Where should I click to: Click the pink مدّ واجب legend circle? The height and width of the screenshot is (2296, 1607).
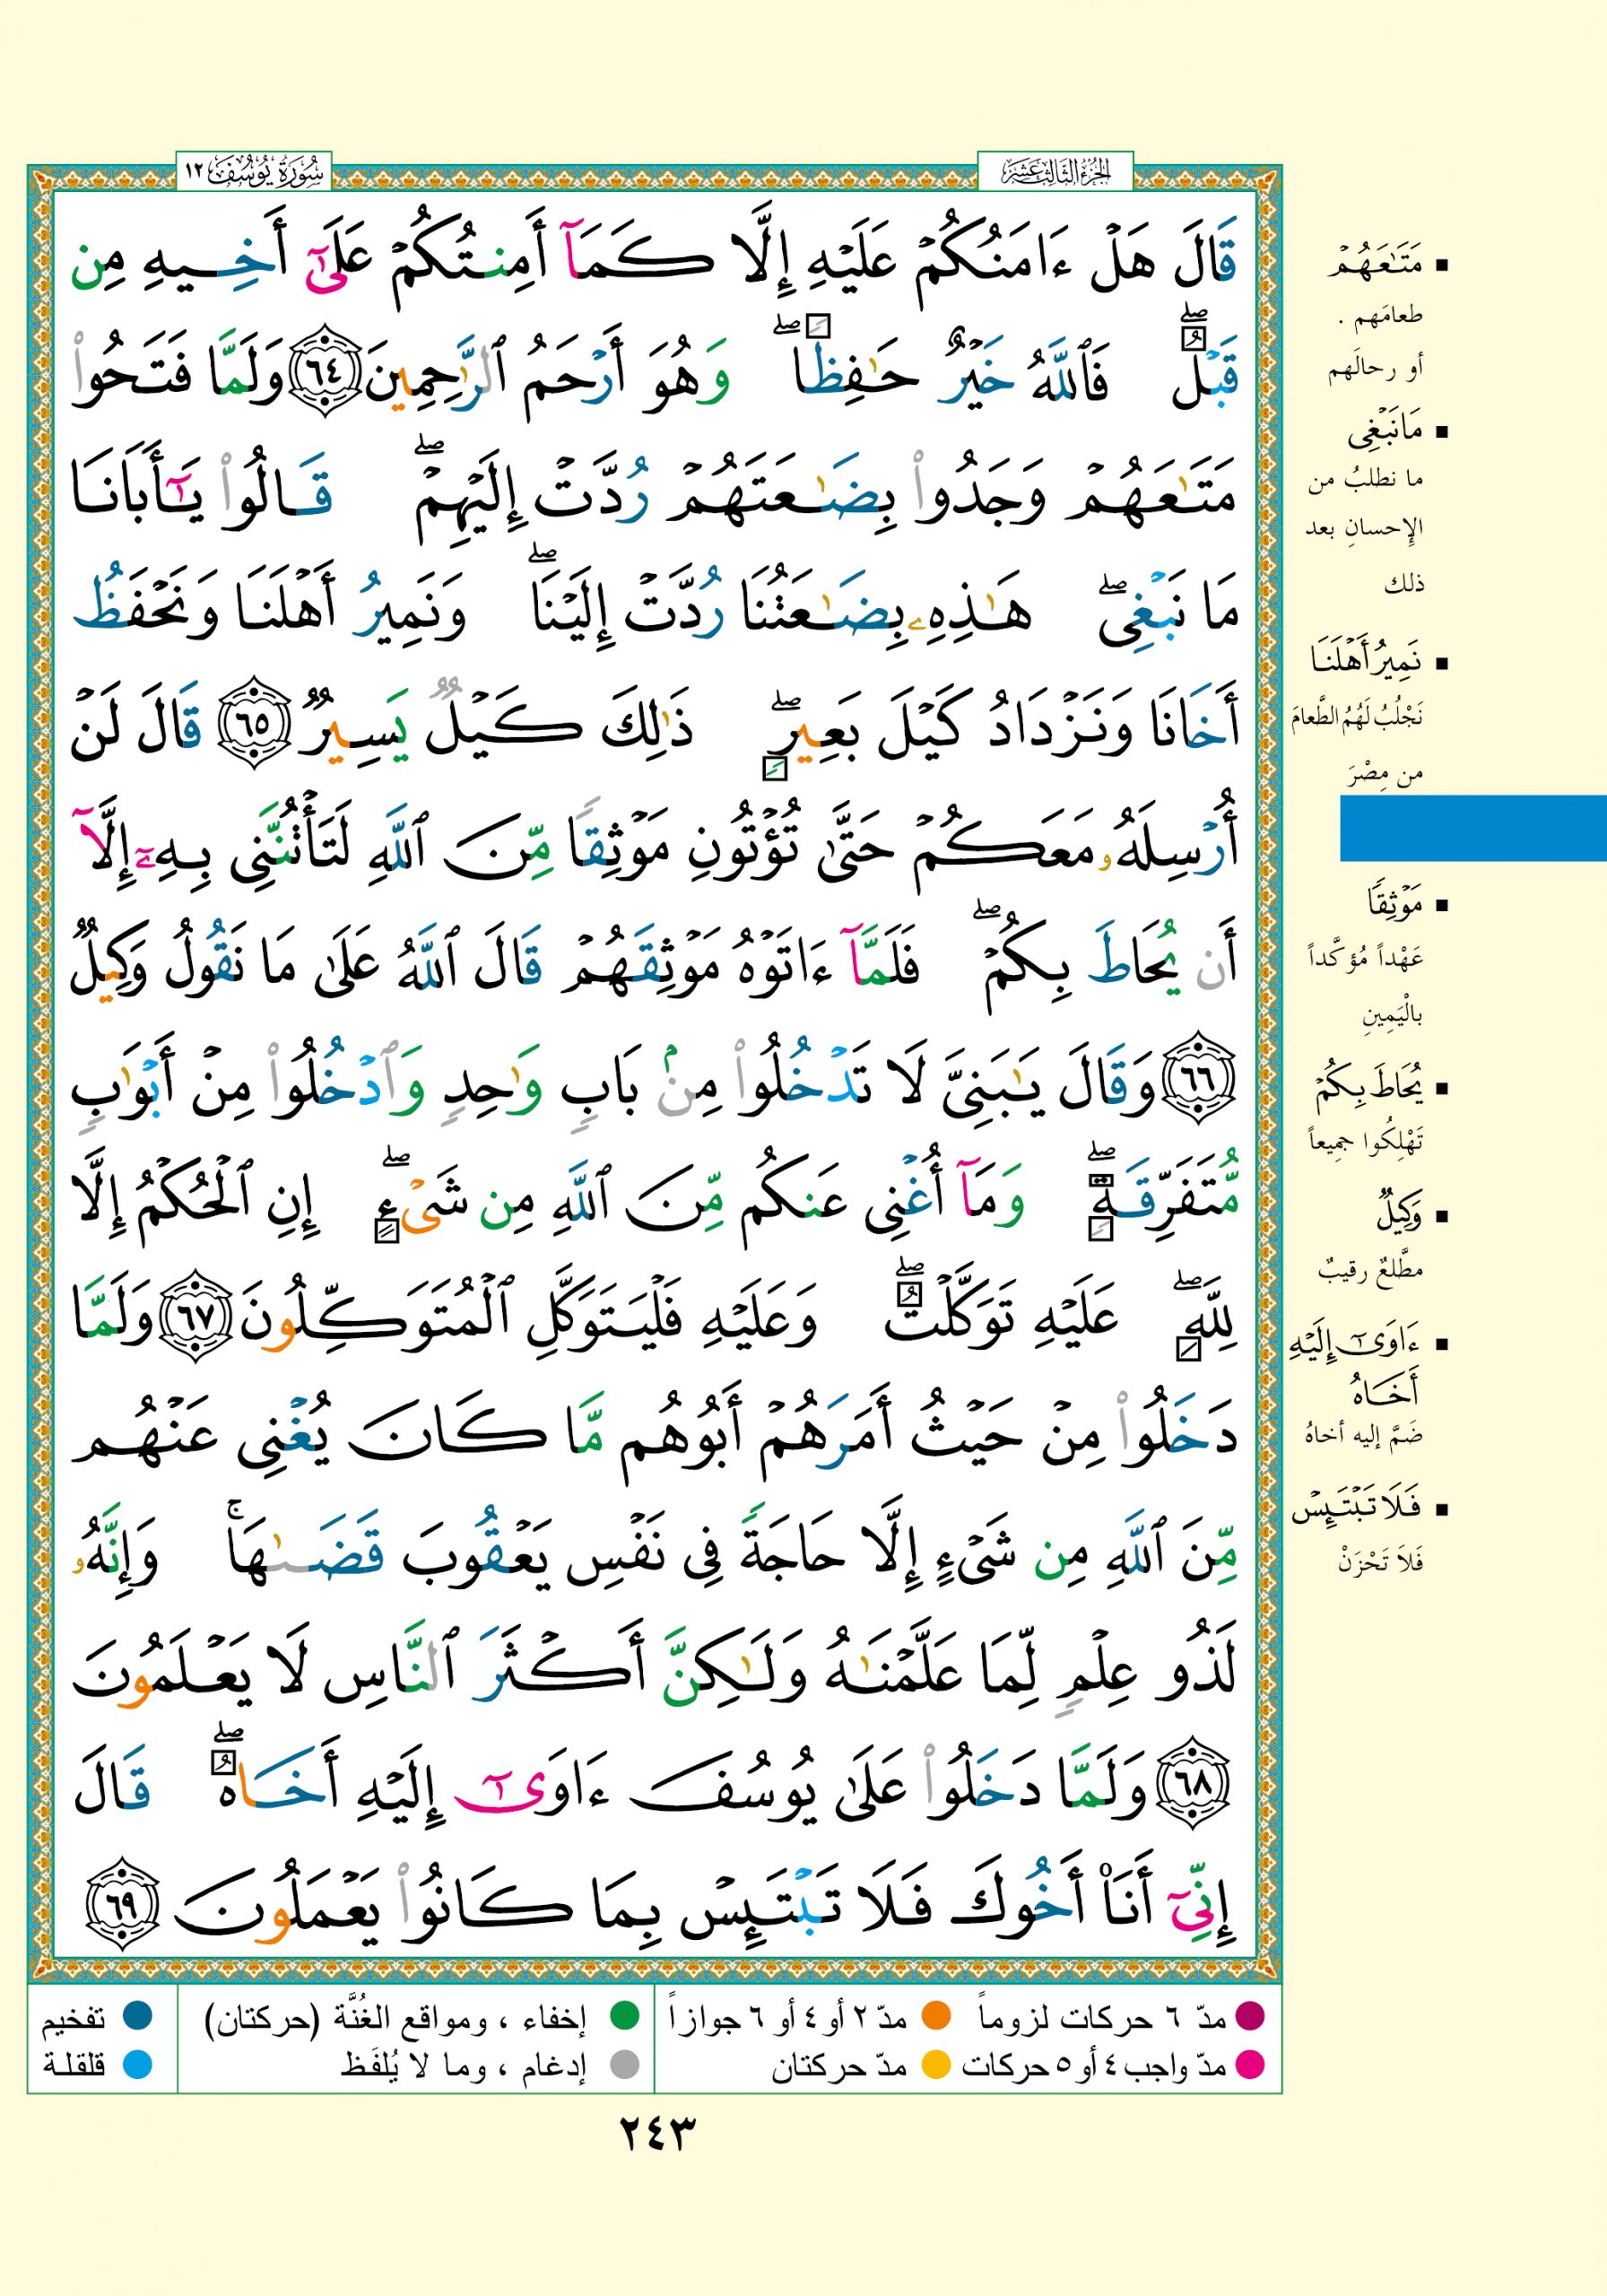click(1250, 2064)
